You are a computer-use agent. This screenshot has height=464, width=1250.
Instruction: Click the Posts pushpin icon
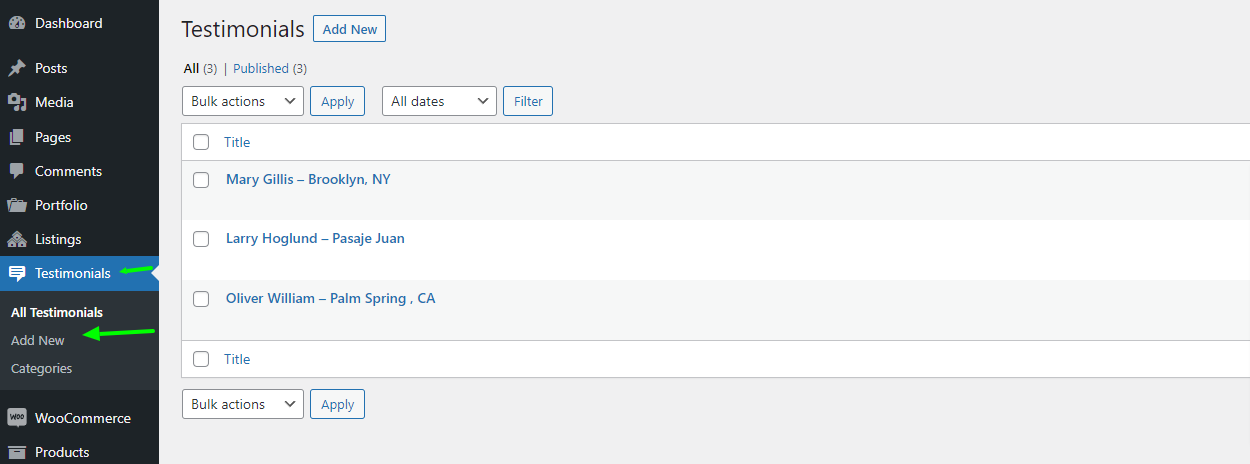(17, 68)
